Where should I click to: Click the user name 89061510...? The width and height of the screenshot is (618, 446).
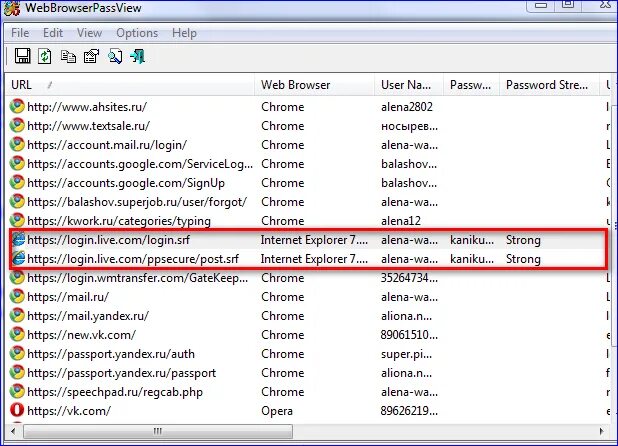click(409, 334)
